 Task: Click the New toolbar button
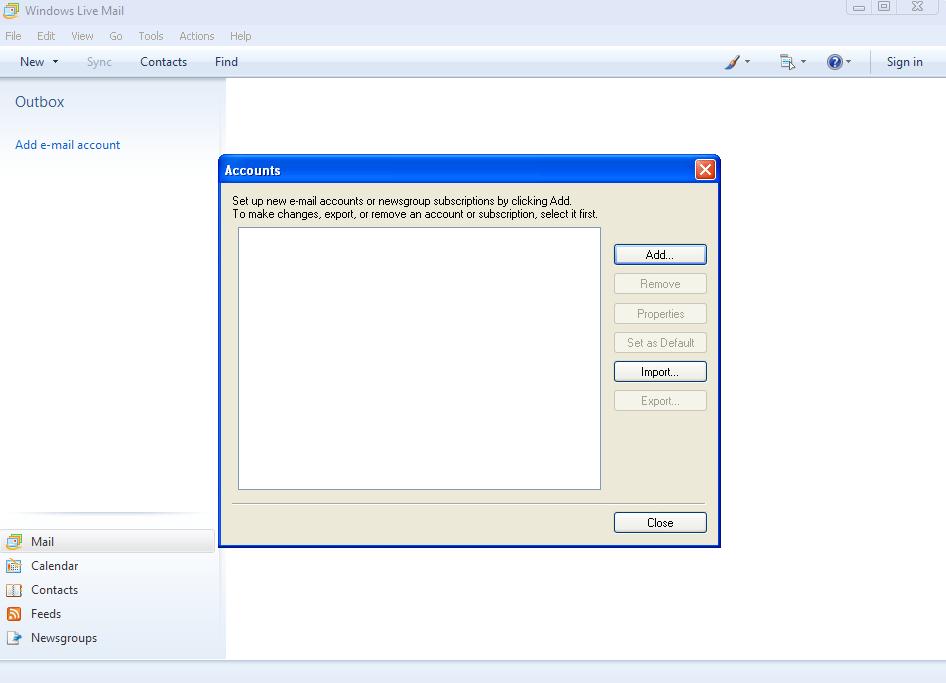32,62
